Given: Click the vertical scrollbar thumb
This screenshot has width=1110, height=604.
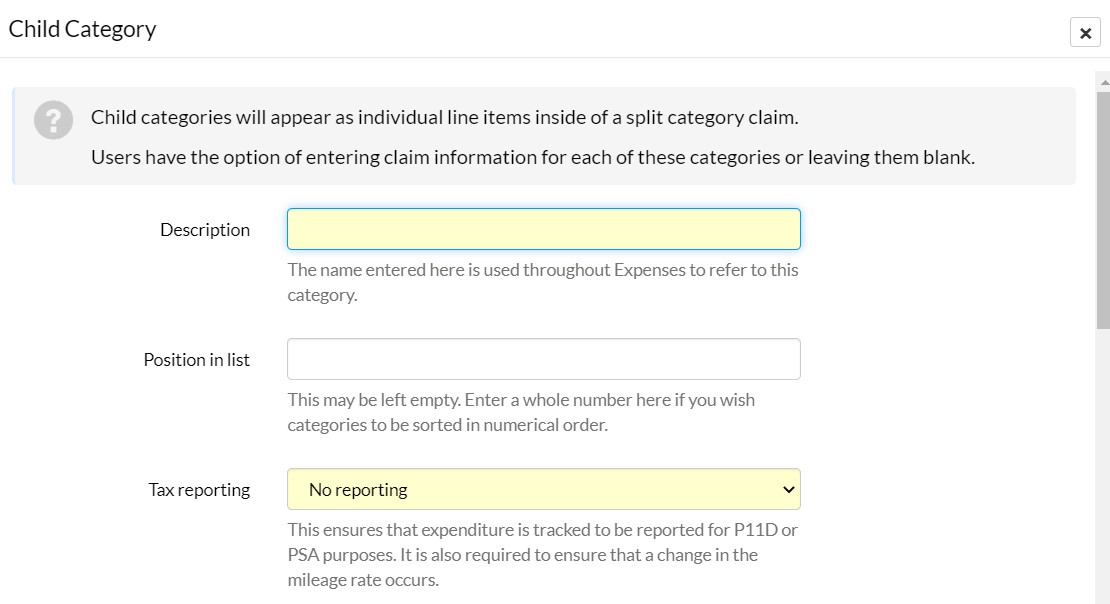Looking at the screenshot, I should pyautogui.click(x=1103, y=210).
